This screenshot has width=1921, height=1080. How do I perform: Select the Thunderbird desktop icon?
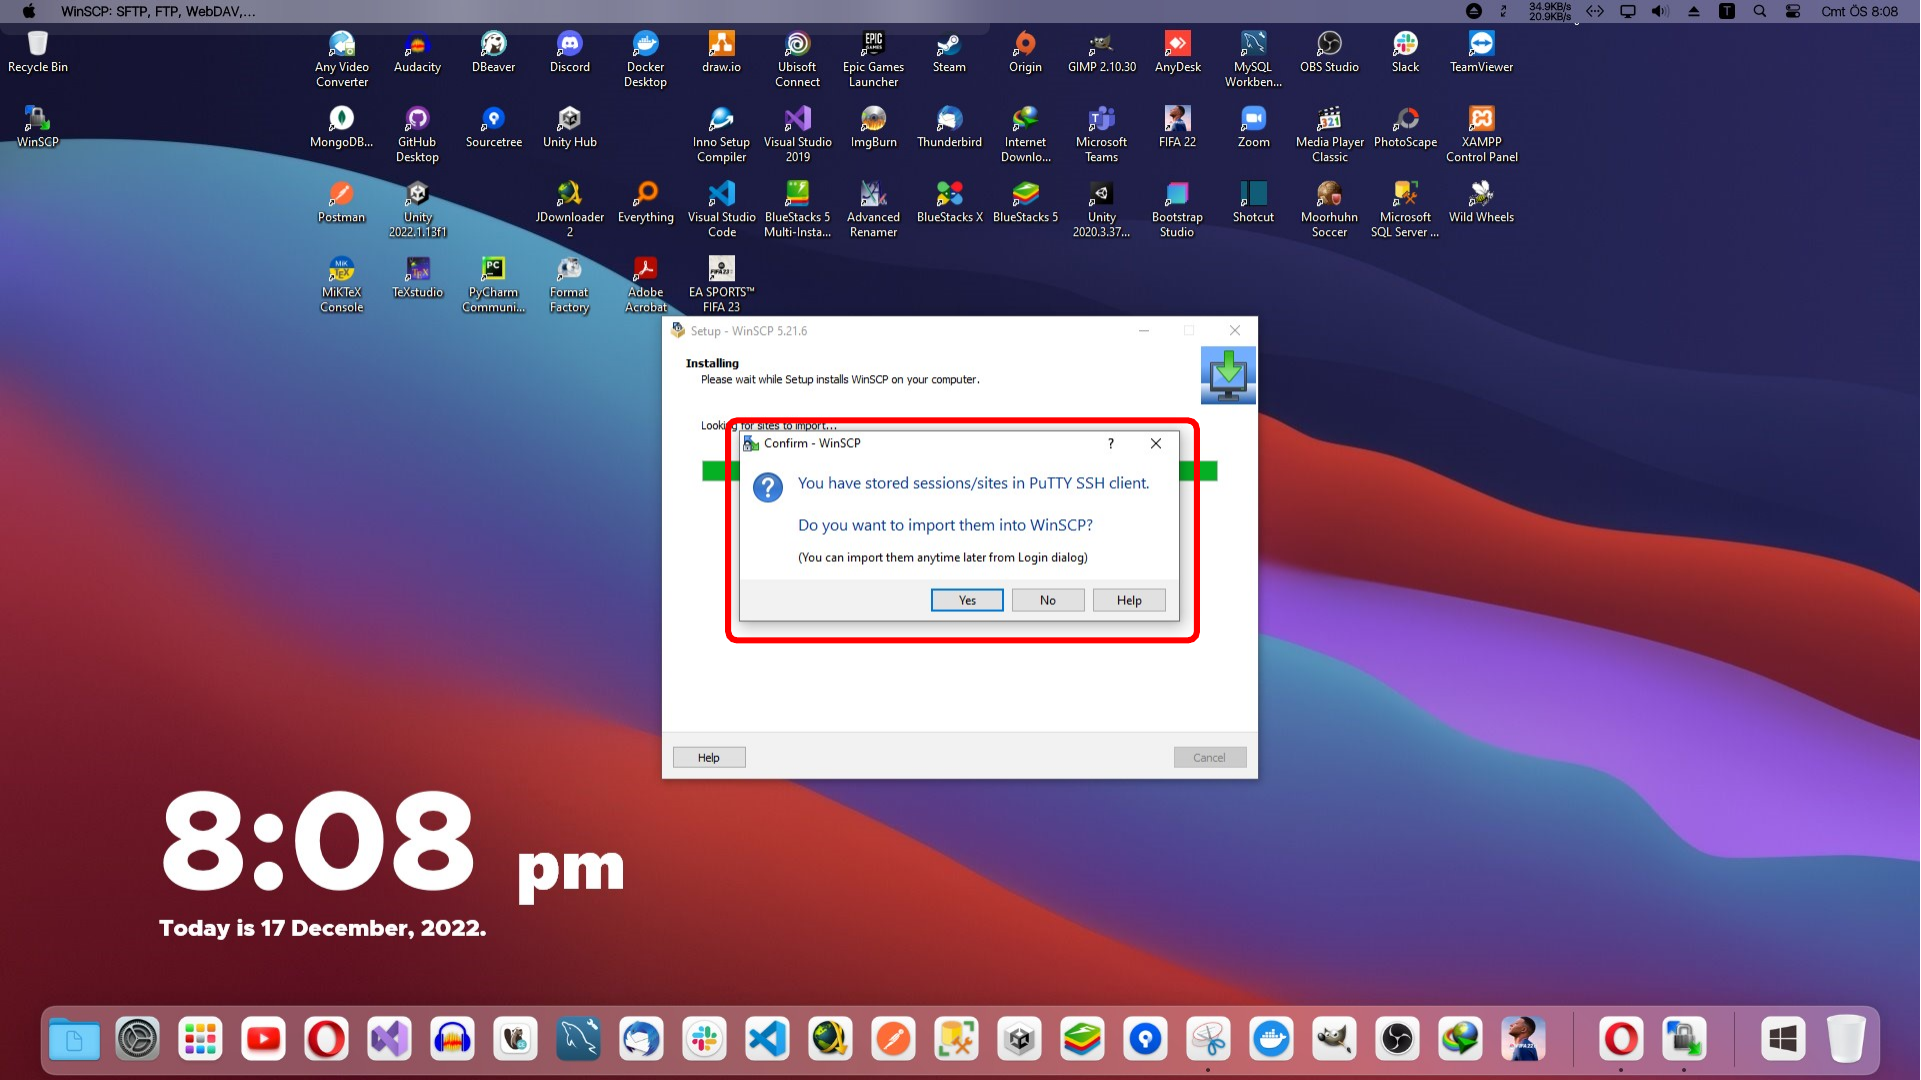tap(950, 127)
